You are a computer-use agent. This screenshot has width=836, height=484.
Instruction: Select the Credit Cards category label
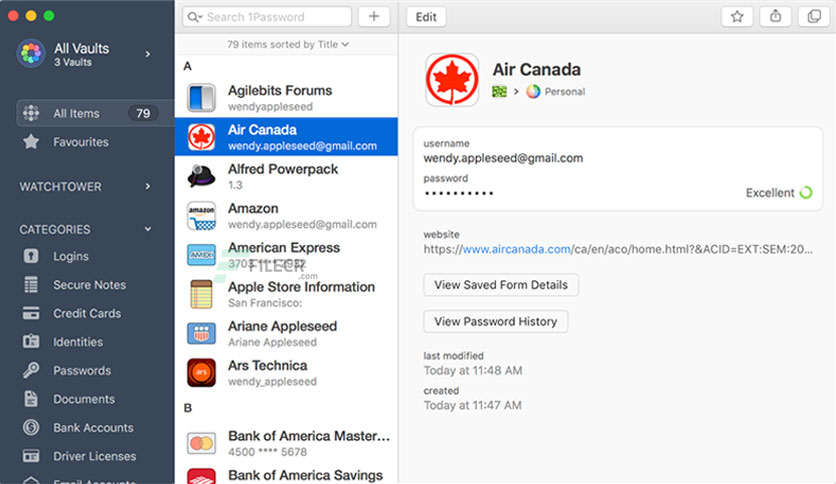coord(87,313)
